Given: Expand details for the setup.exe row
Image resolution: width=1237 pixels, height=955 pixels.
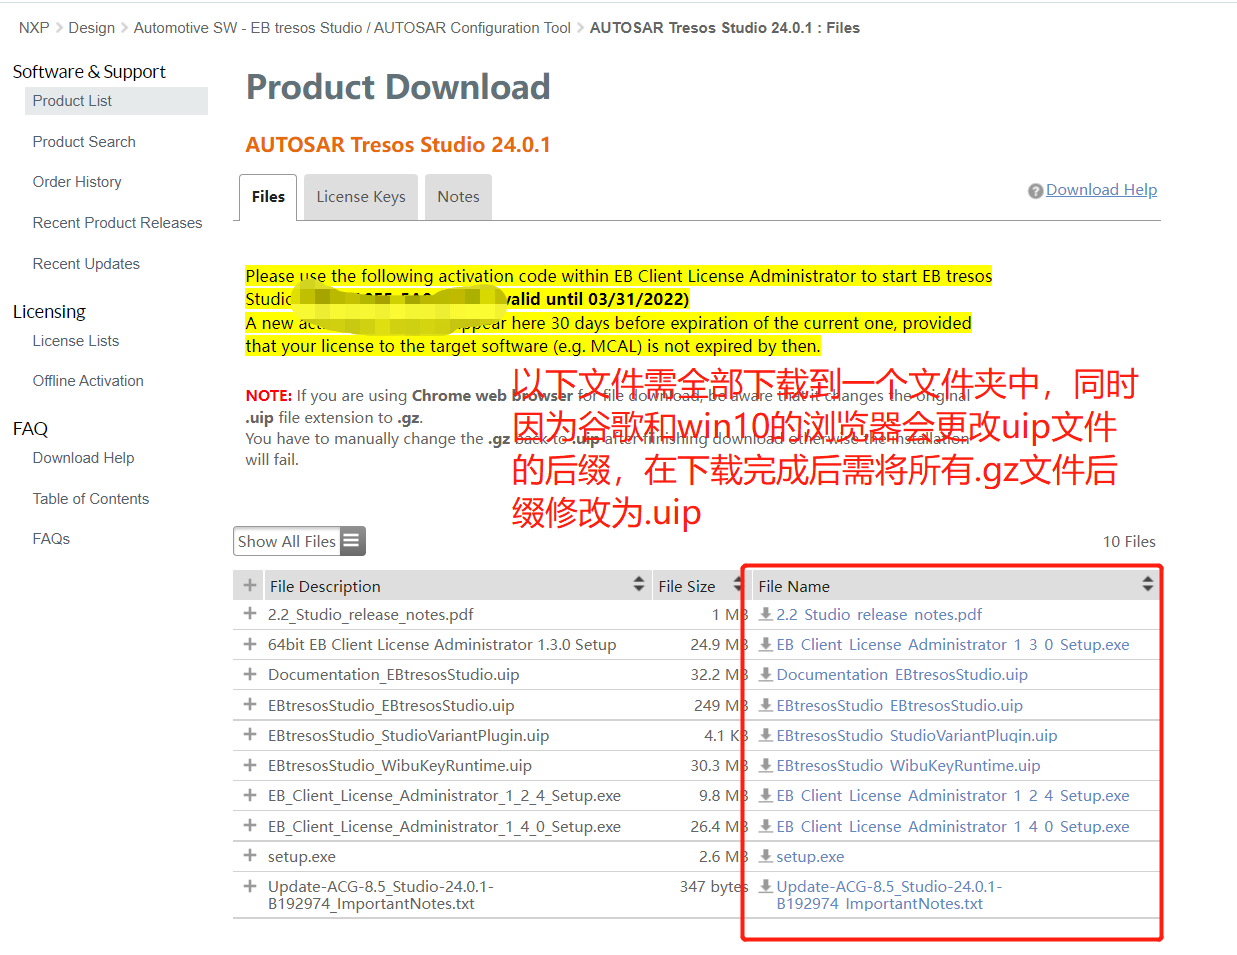Looking at the screenshot, I should (248, 856).
